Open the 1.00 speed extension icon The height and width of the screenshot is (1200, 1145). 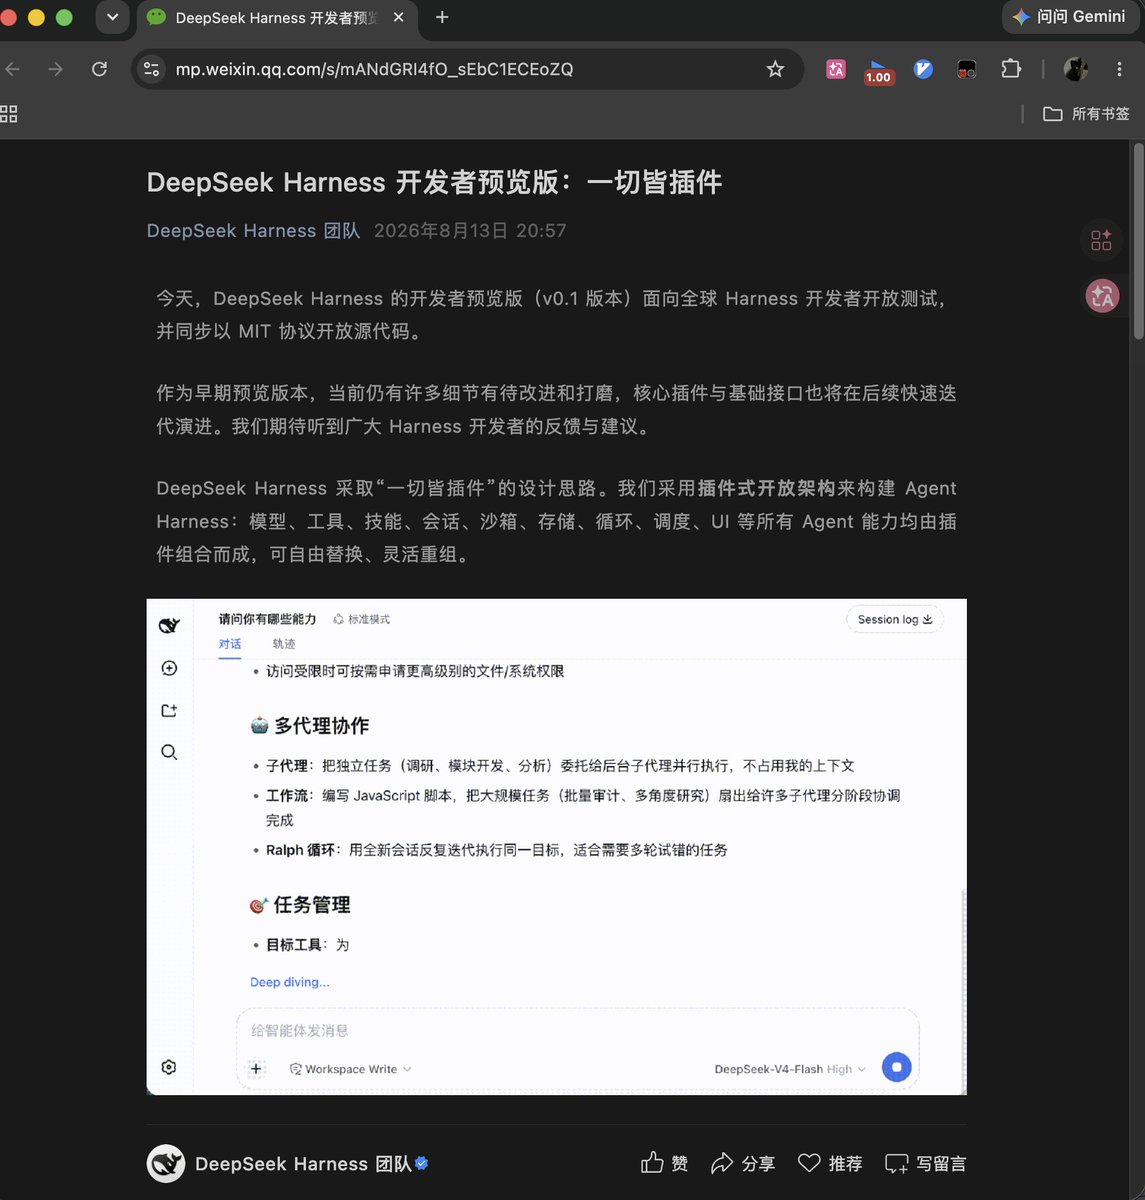[x=878, y=70]
